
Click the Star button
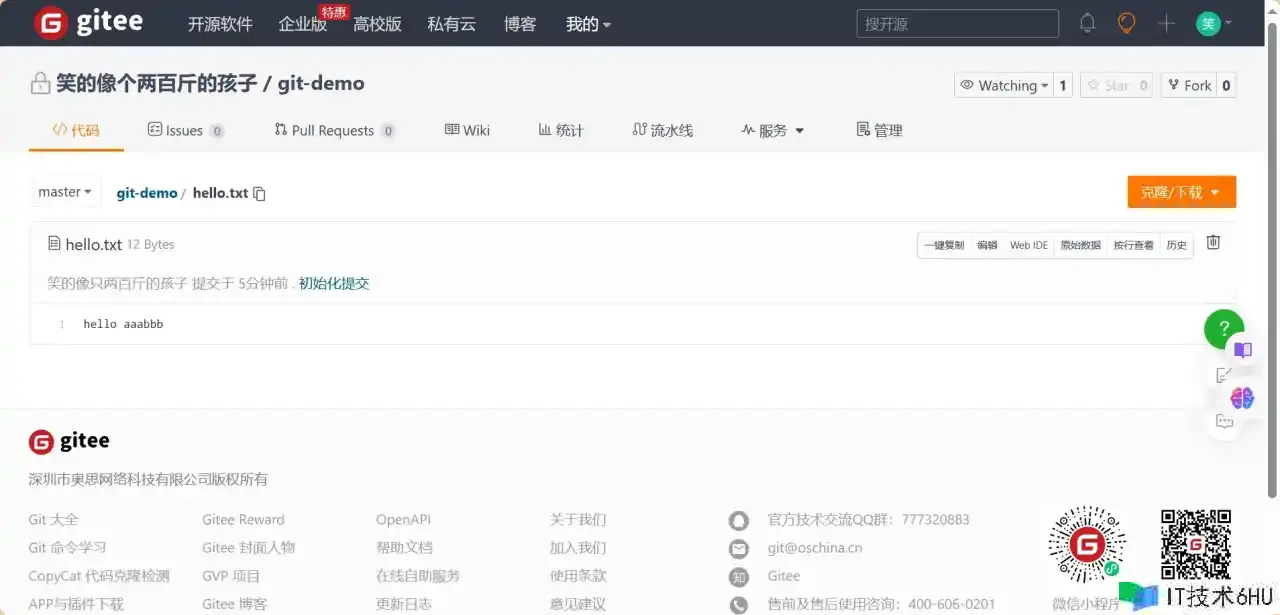(1106, 85)
